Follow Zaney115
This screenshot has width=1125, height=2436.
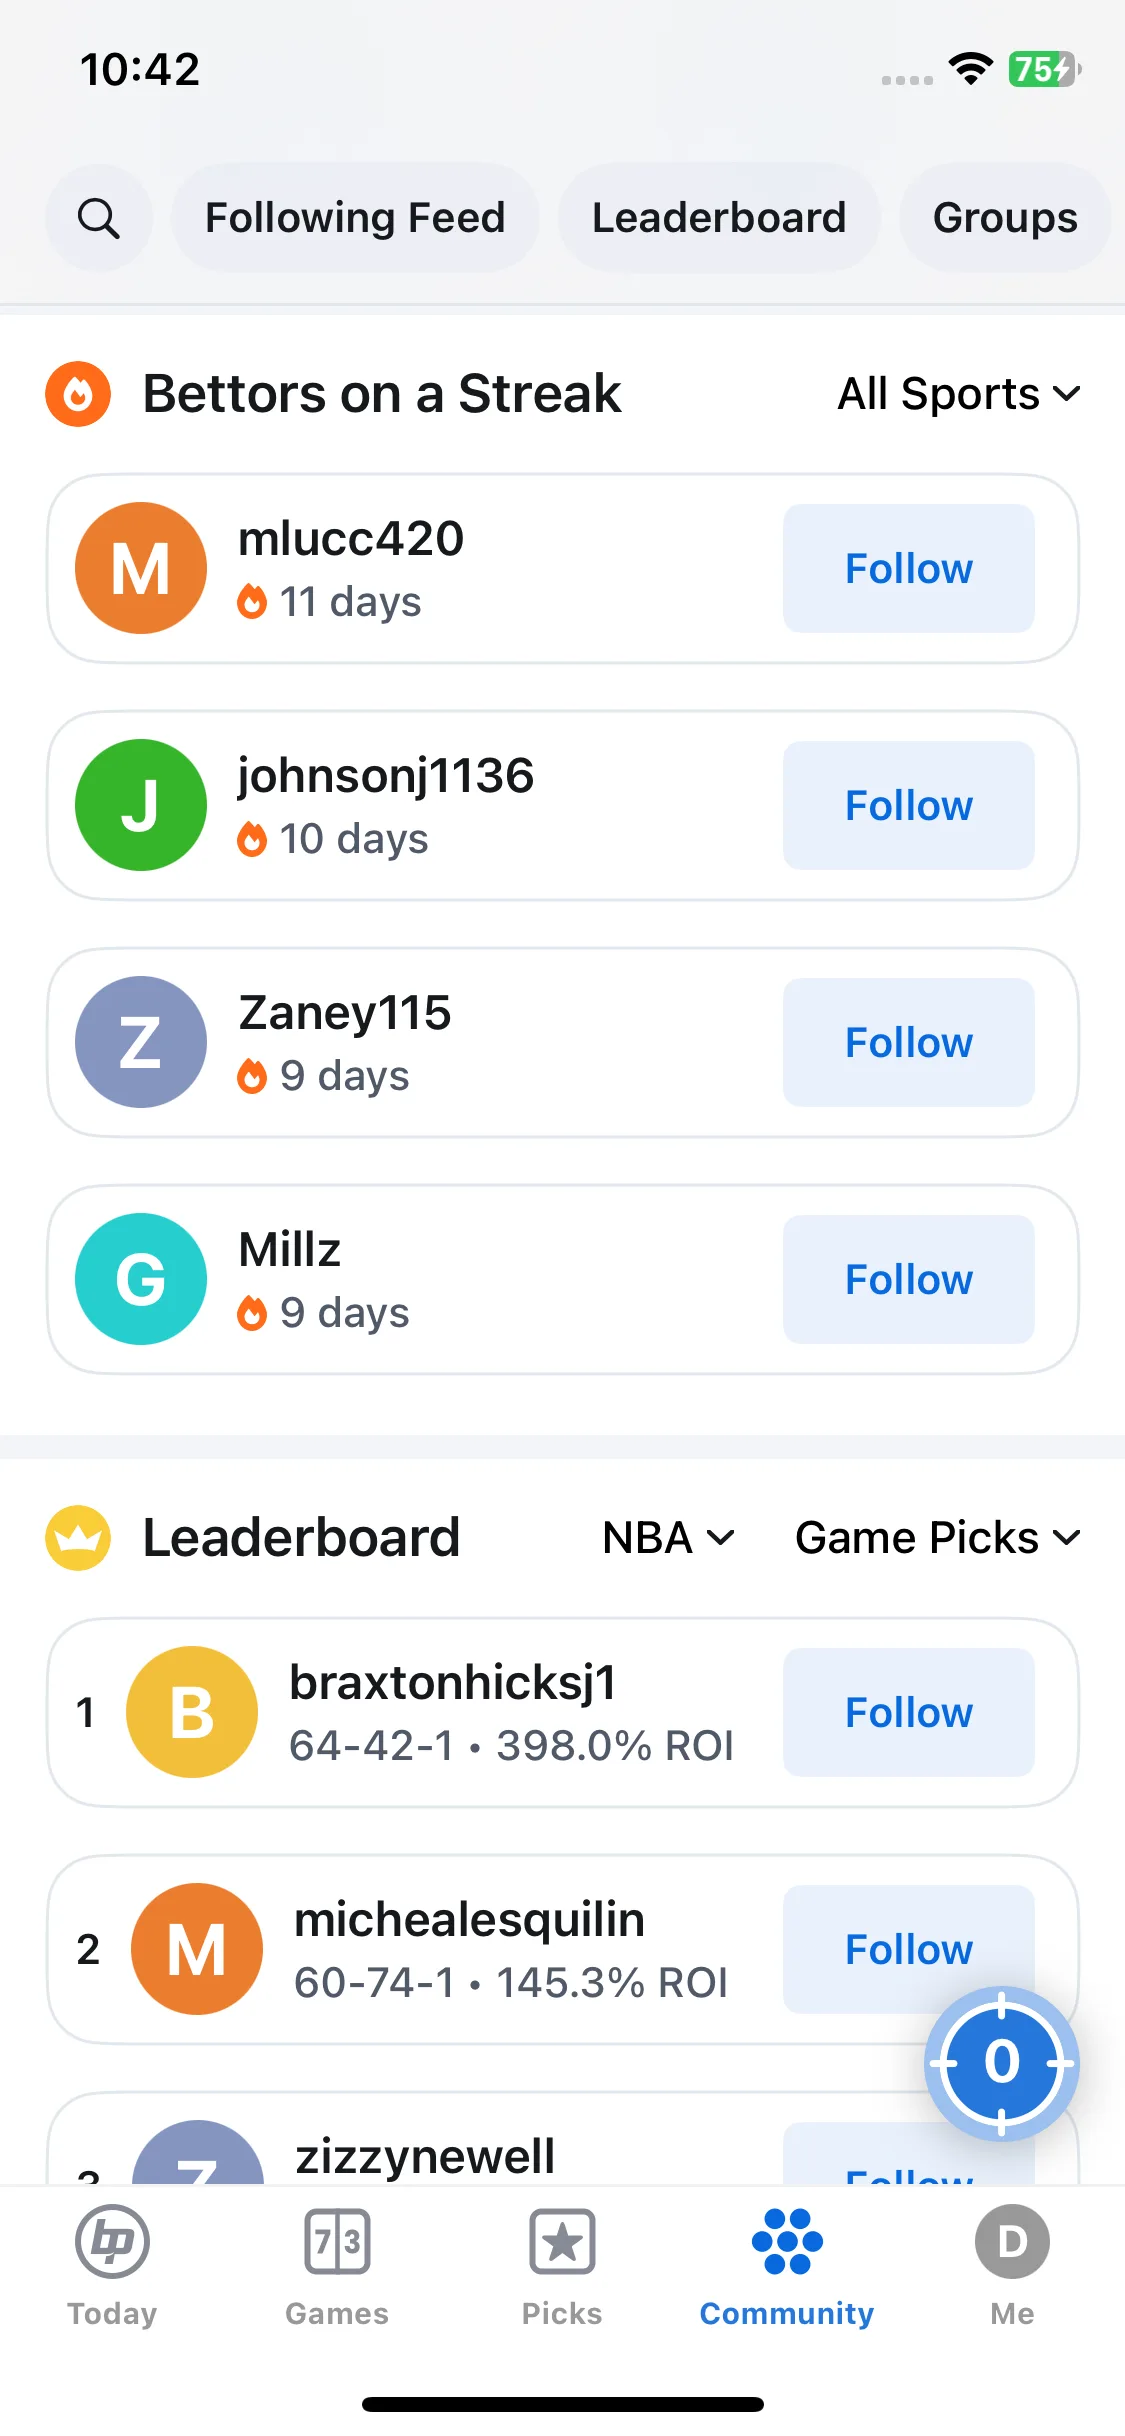[908, 1042]
